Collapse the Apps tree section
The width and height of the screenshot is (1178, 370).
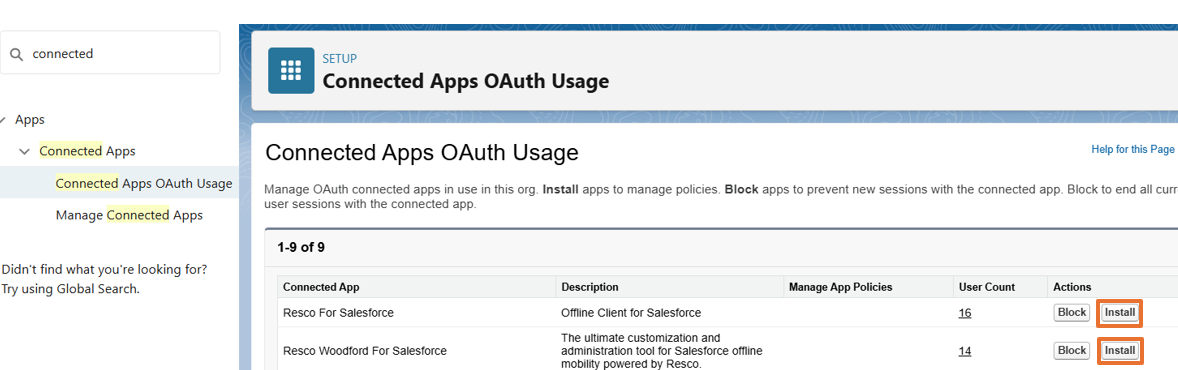(3, 120)
